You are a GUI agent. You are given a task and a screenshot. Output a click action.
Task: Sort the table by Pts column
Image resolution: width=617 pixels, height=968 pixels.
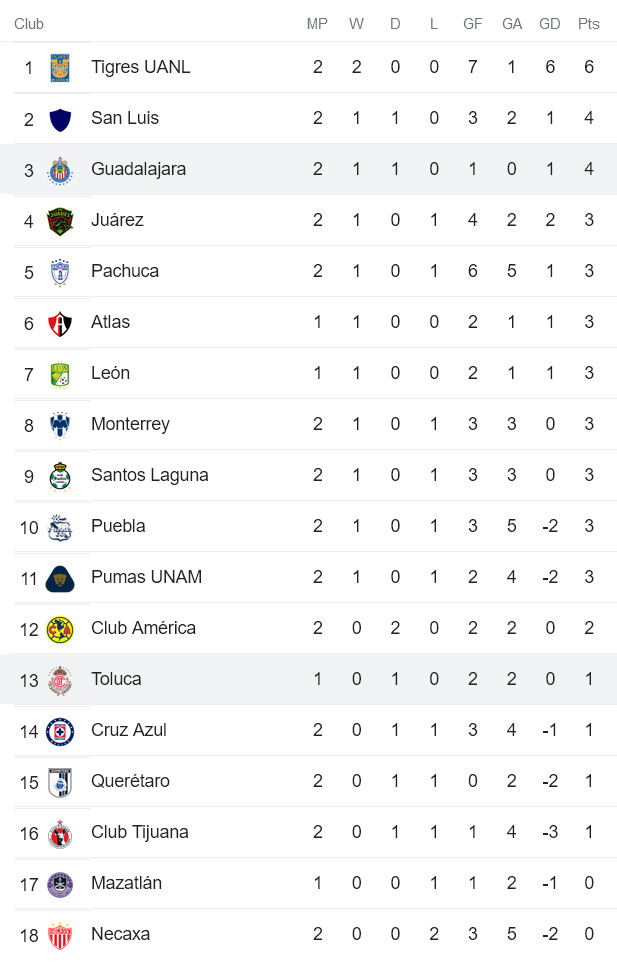pos(589,23)
